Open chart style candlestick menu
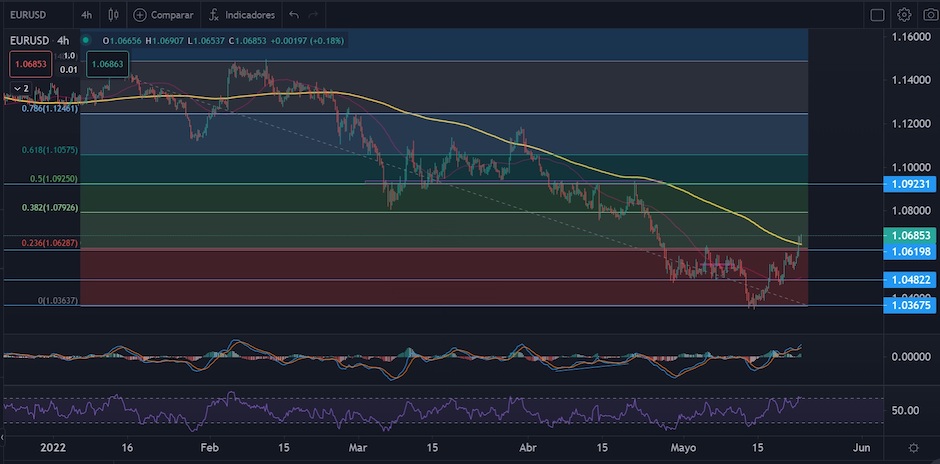Image resolution: width=940 pixels, height=464 pixels. (113, 15)
